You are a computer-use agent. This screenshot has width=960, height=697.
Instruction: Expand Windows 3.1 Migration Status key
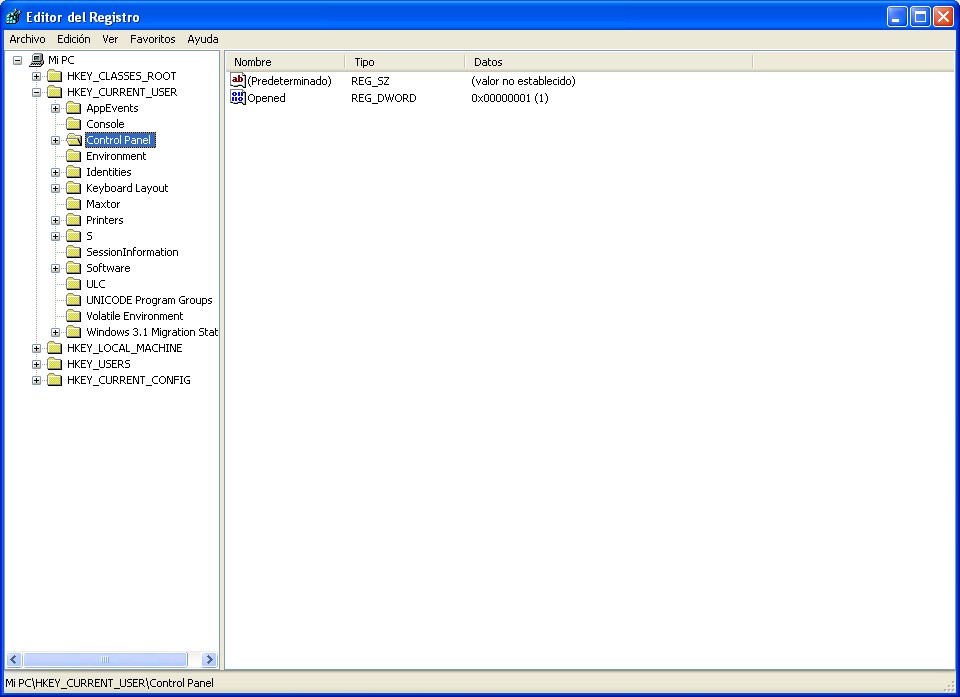(56, 332)
